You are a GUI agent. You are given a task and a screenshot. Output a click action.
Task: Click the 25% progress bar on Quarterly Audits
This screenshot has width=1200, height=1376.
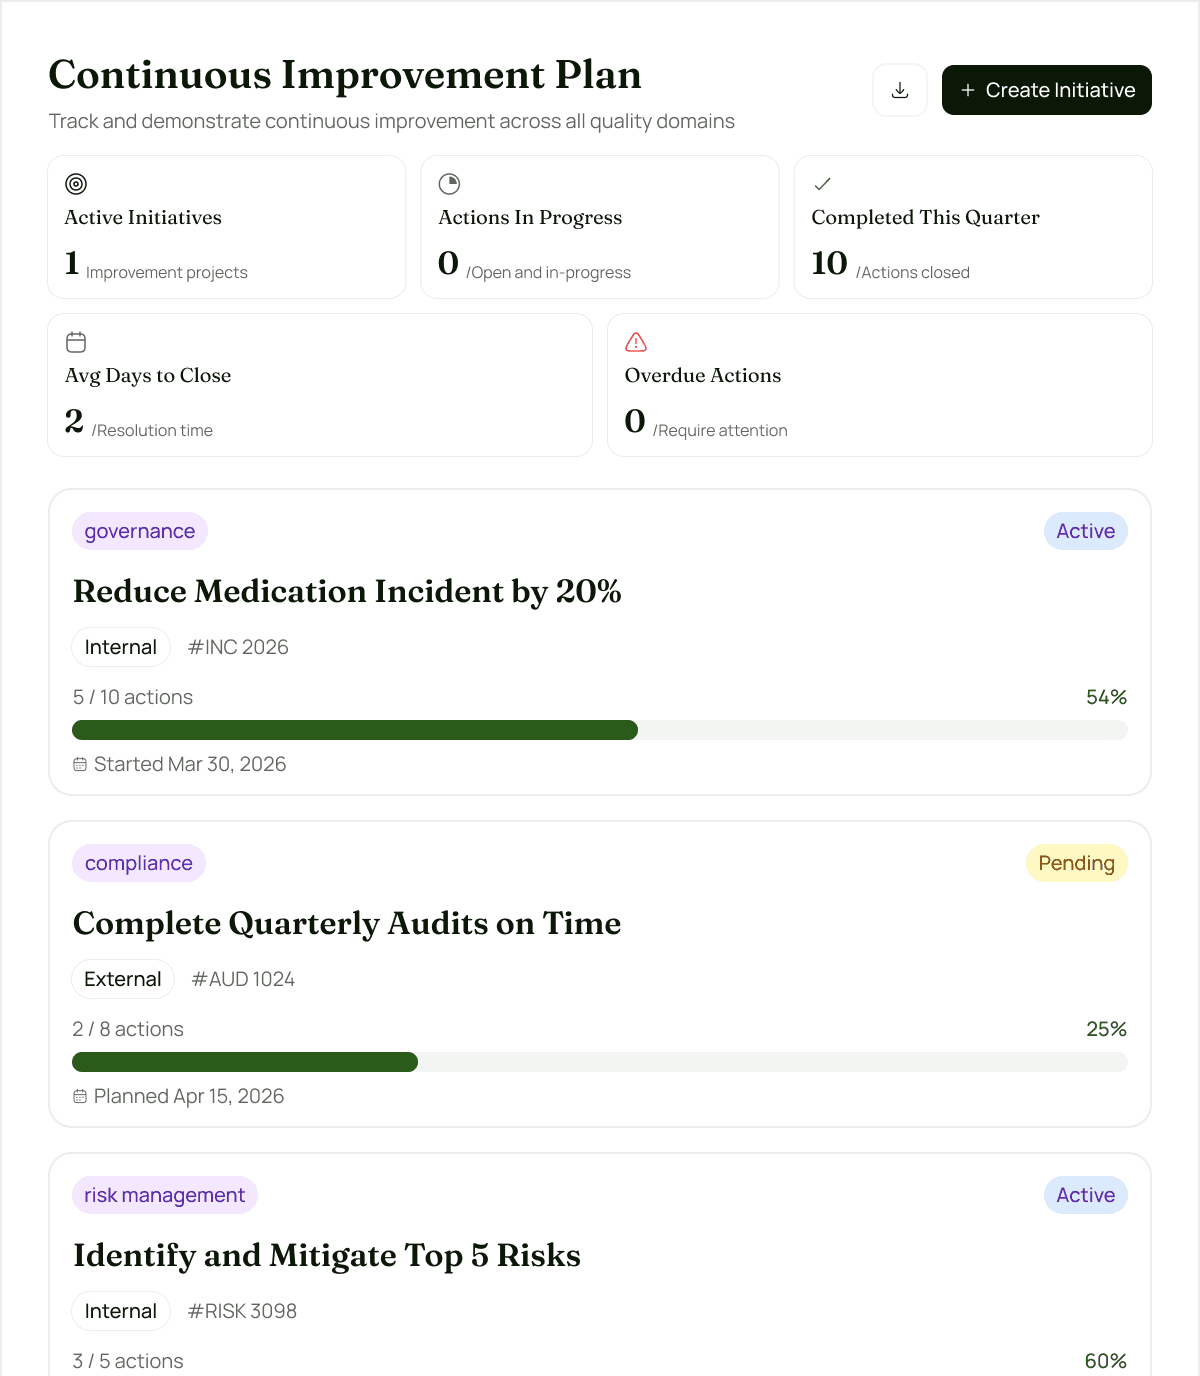pyautogui.click(x=600, y=1062)
